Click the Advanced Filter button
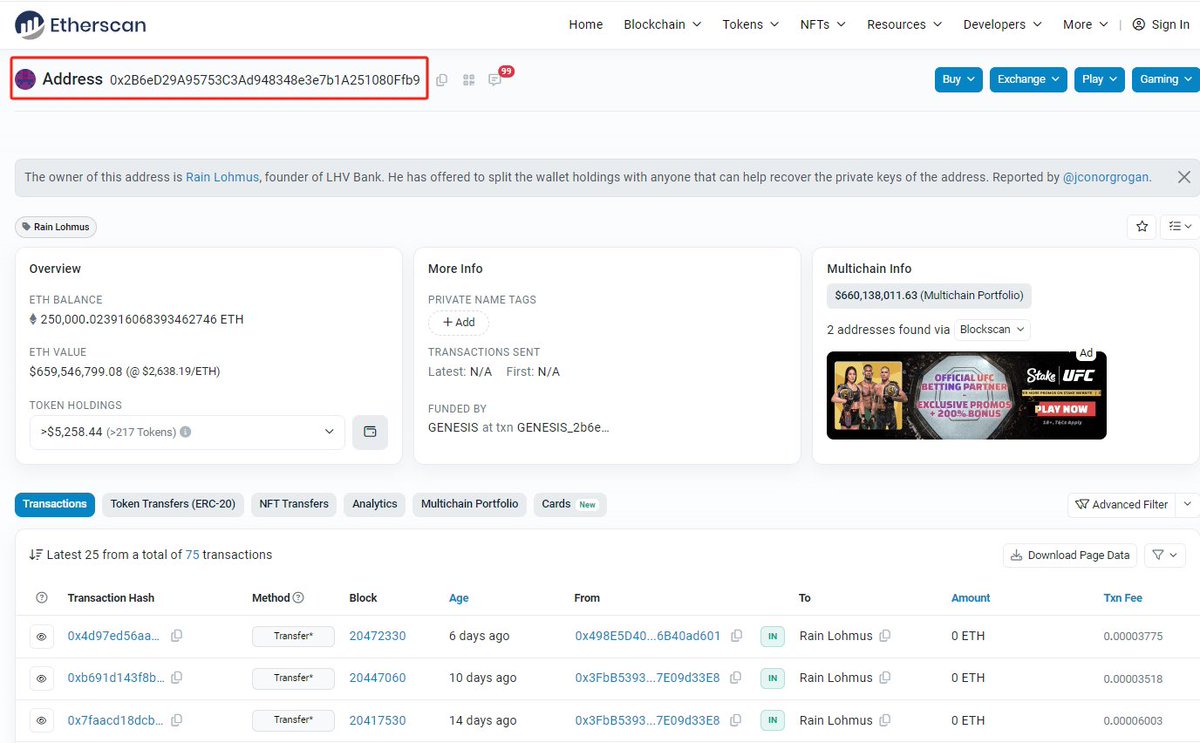The width and height of the screenshot is (1200, 743). [1122, 504]
